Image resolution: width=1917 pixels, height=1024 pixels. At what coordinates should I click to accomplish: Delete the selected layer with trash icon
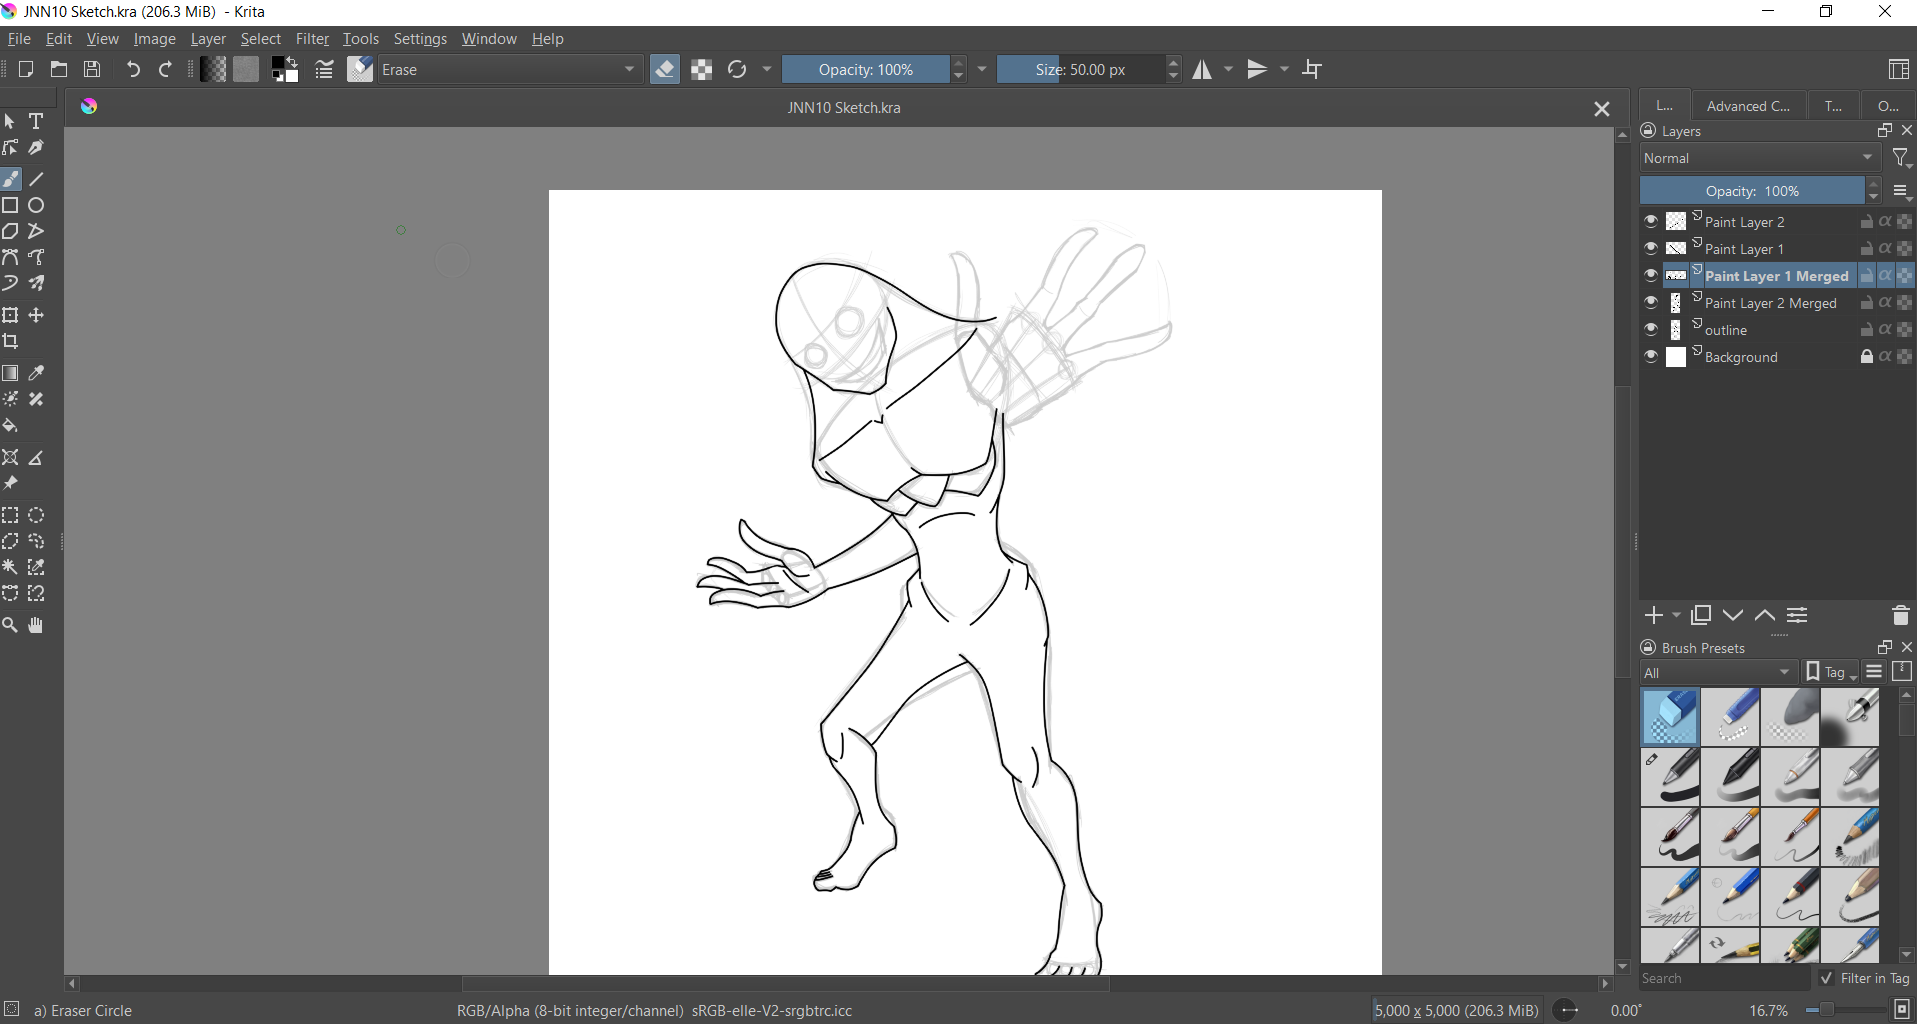tap(1901, 615)
